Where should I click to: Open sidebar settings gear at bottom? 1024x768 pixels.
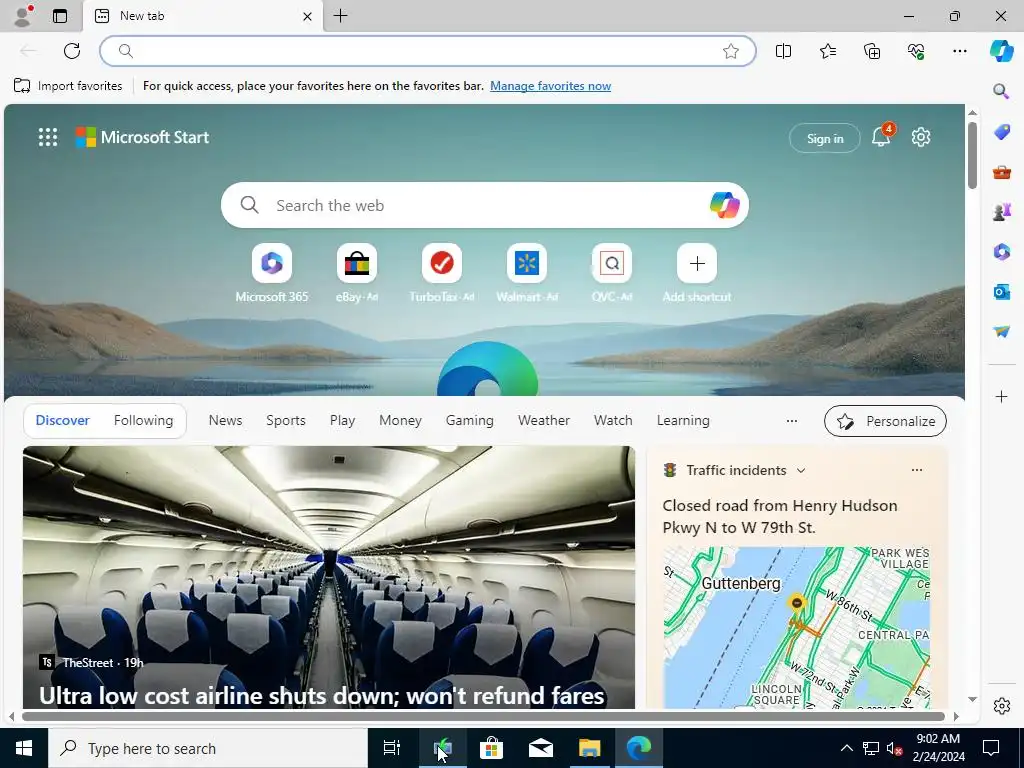click(x=1001, y=706)
